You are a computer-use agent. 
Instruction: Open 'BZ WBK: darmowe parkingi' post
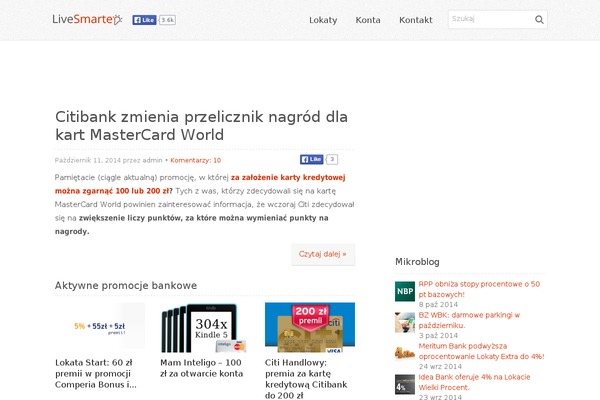[469, 320]
